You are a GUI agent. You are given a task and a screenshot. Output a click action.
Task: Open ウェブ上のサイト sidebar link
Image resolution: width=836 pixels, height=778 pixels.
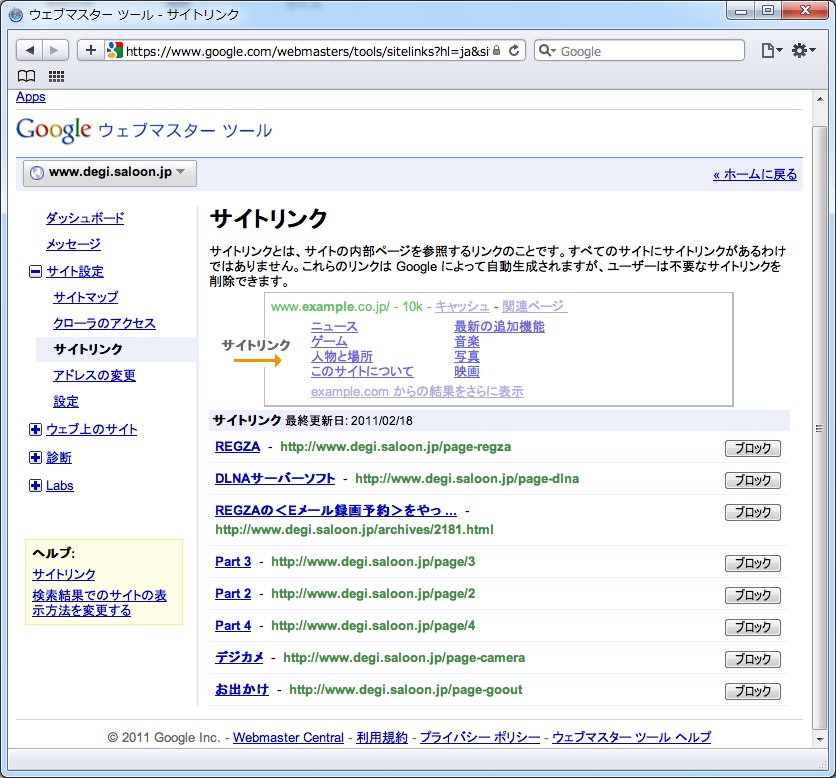pos(92,429)
